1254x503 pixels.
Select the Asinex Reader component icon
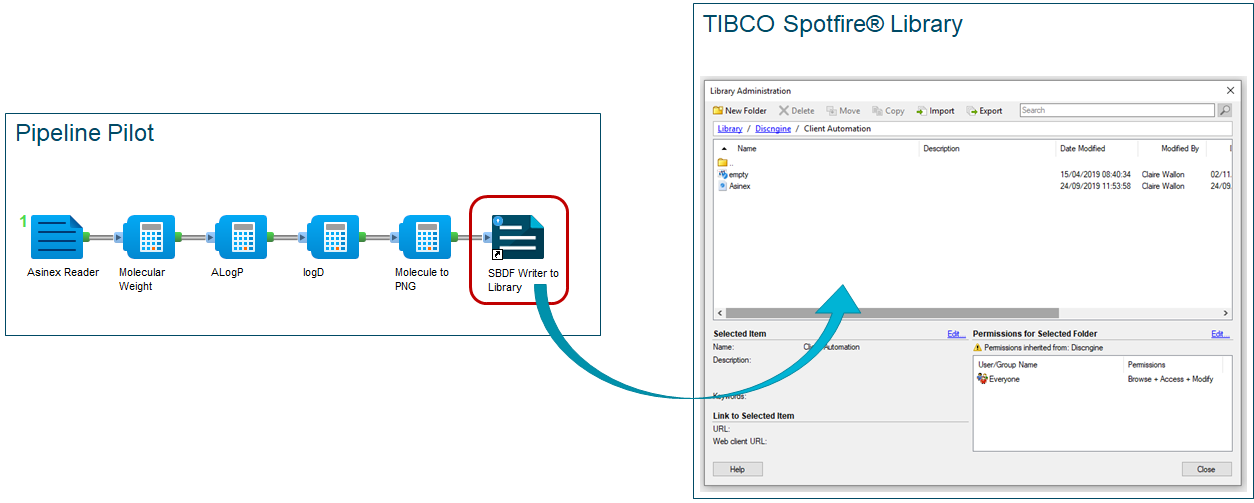coord(57,237)
